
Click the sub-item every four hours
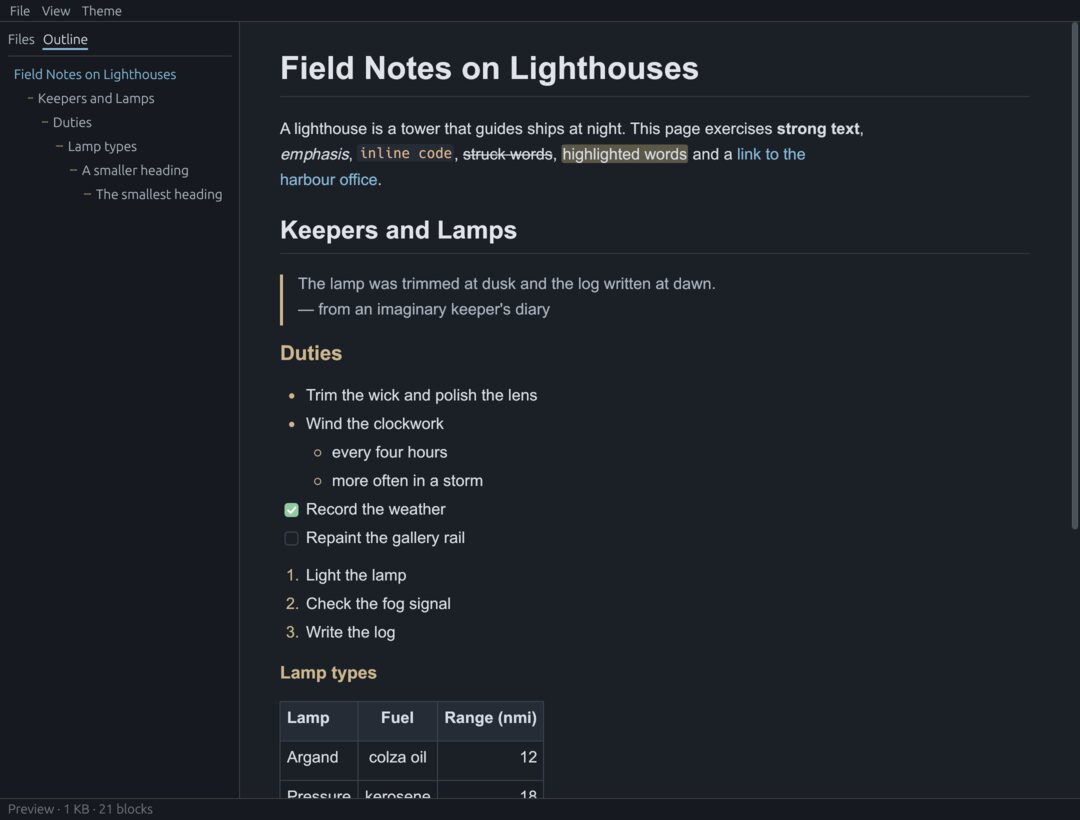[x=389, y=452]
